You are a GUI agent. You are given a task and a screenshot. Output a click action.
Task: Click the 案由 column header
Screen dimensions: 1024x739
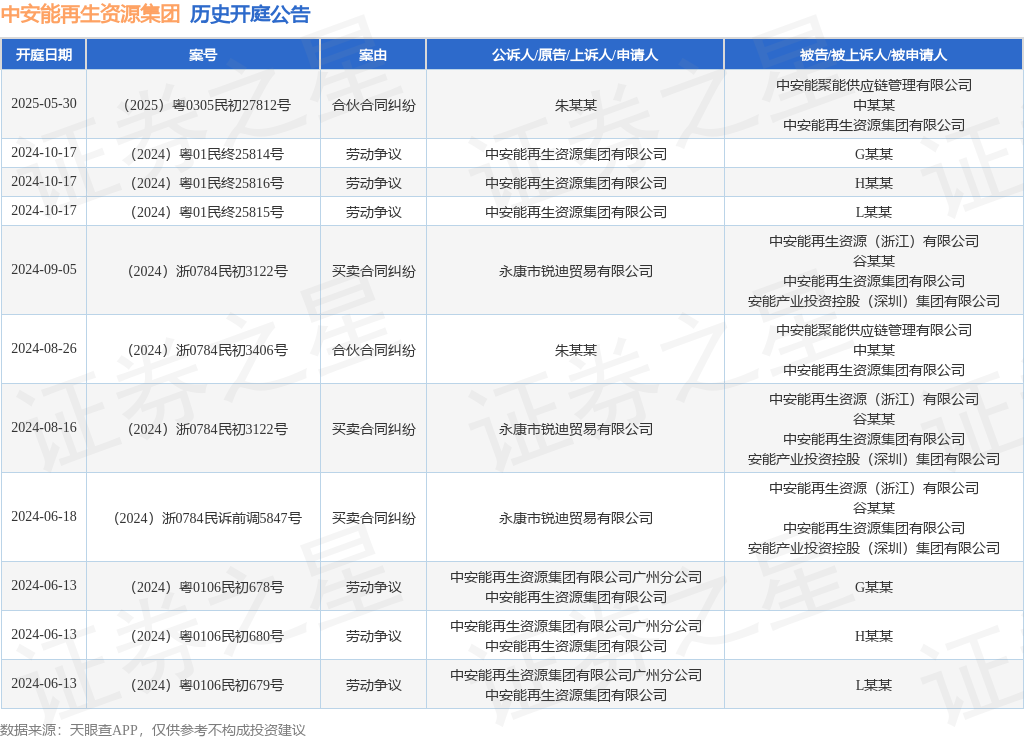coord(373,55)
